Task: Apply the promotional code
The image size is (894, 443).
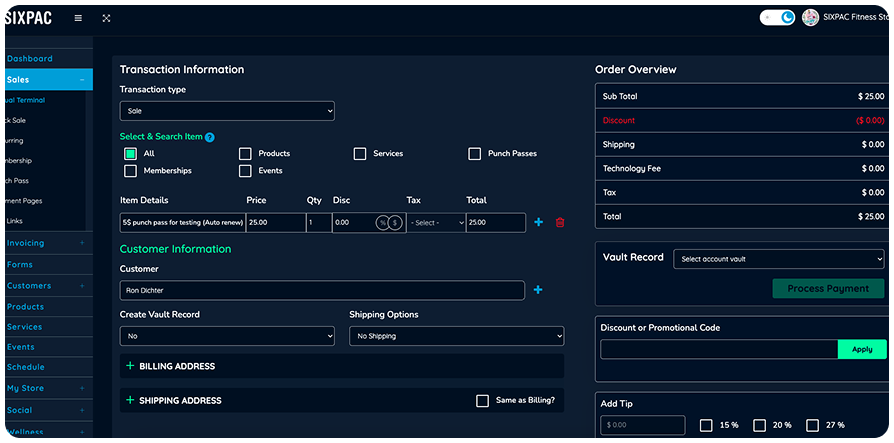Action: click(862, 349)
